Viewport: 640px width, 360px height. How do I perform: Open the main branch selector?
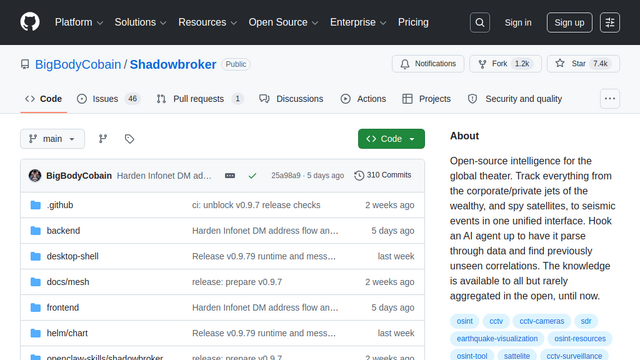[53, 139]
